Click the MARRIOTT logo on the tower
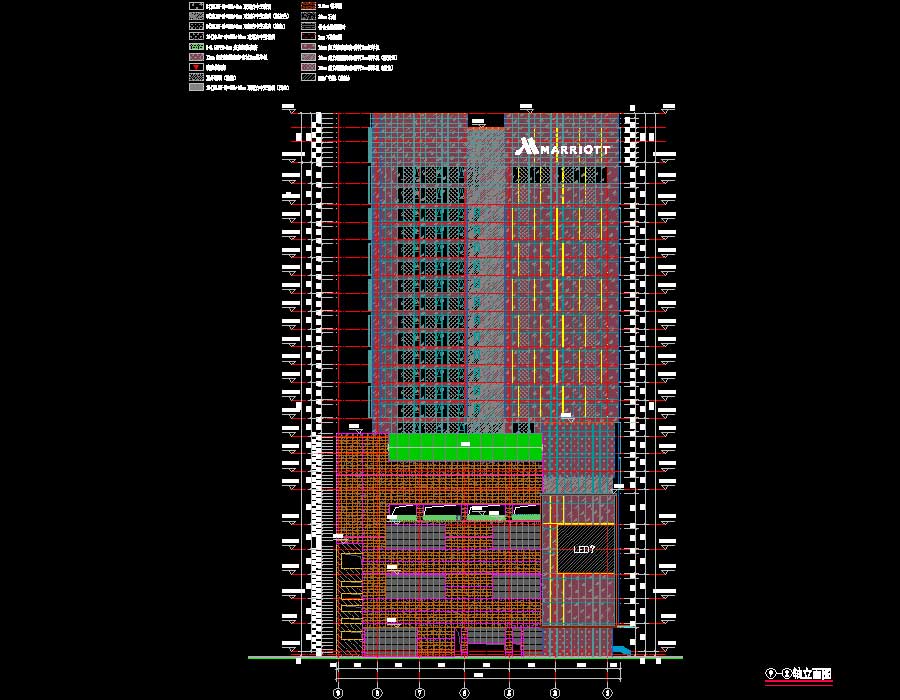The image size is (900, 700). click(562, 147)
